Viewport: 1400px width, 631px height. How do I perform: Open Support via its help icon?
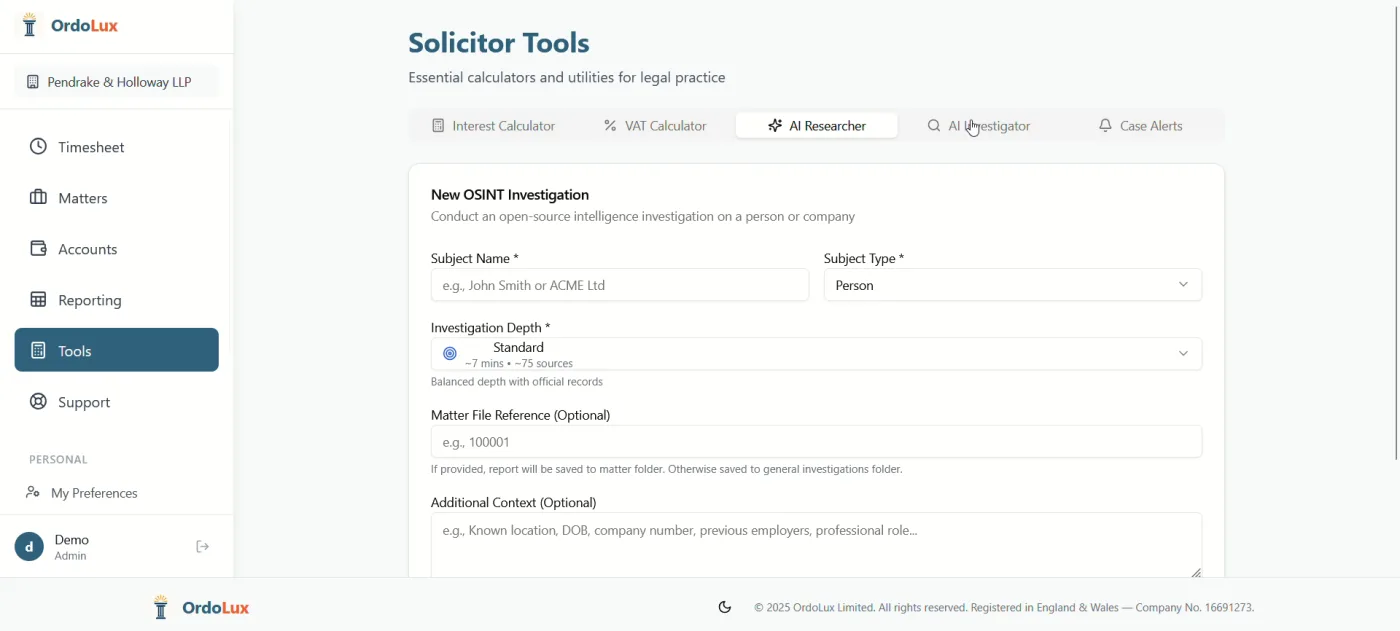tap(36, 401)
